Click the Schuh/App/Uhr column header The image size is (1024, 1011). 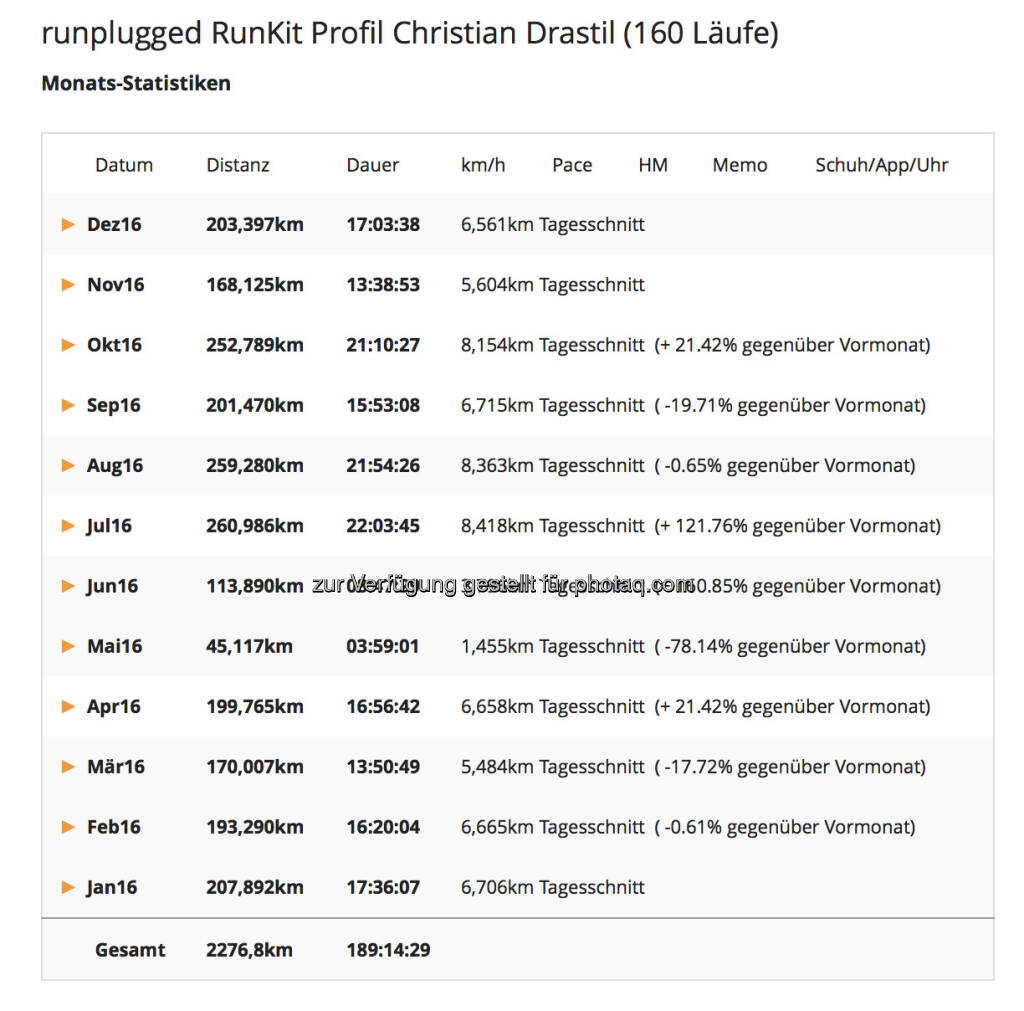(881, 165)
